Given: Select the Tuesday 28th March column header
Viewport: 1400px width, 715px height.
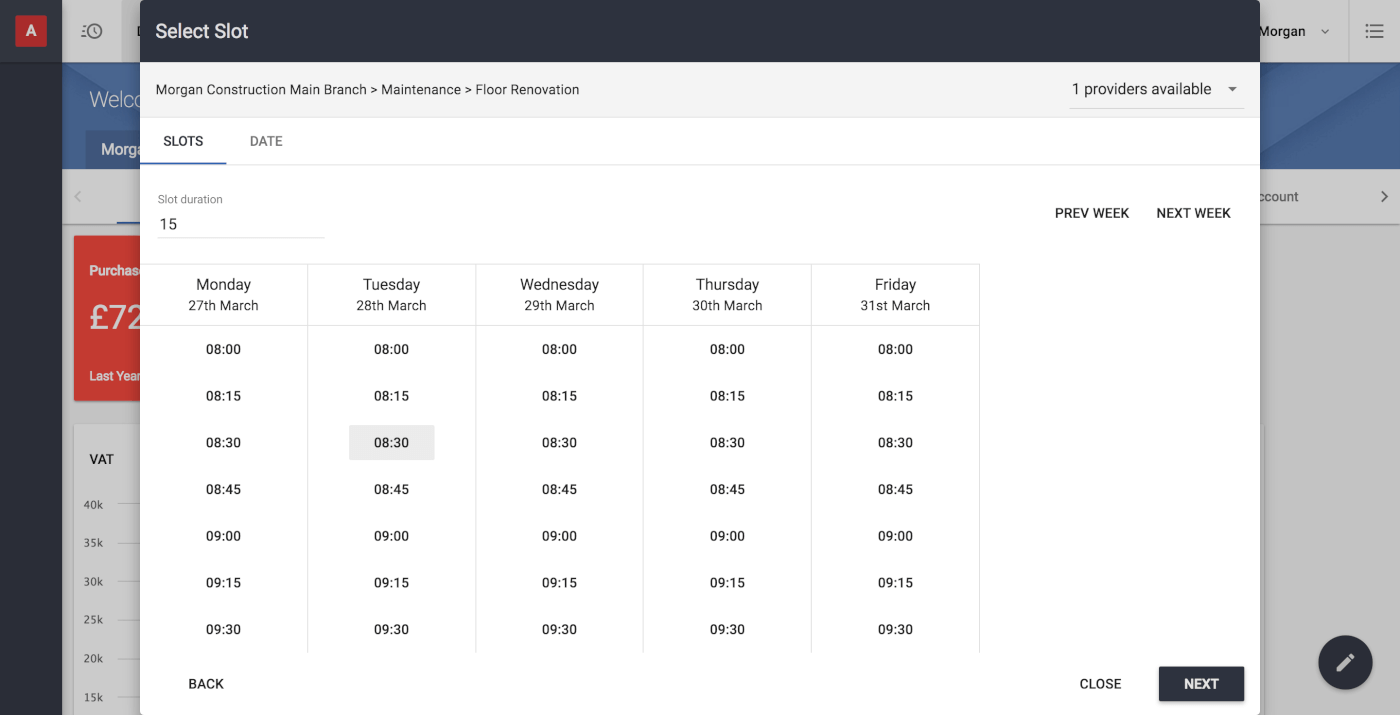Looking at the screenshot, I should (392, 295).
